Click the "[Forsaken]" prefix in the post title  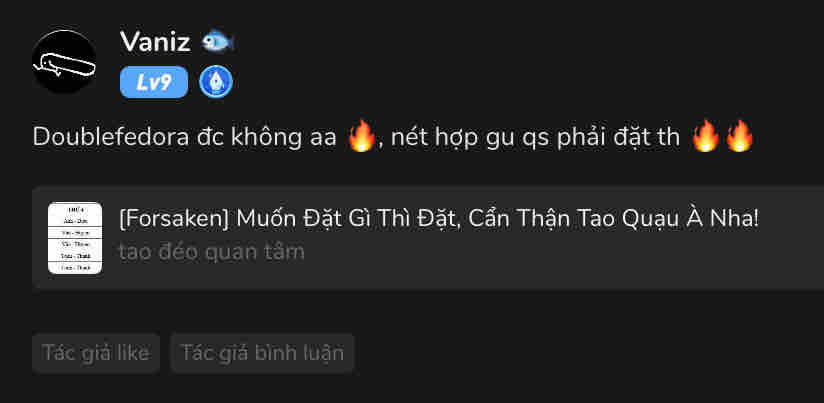174,220
